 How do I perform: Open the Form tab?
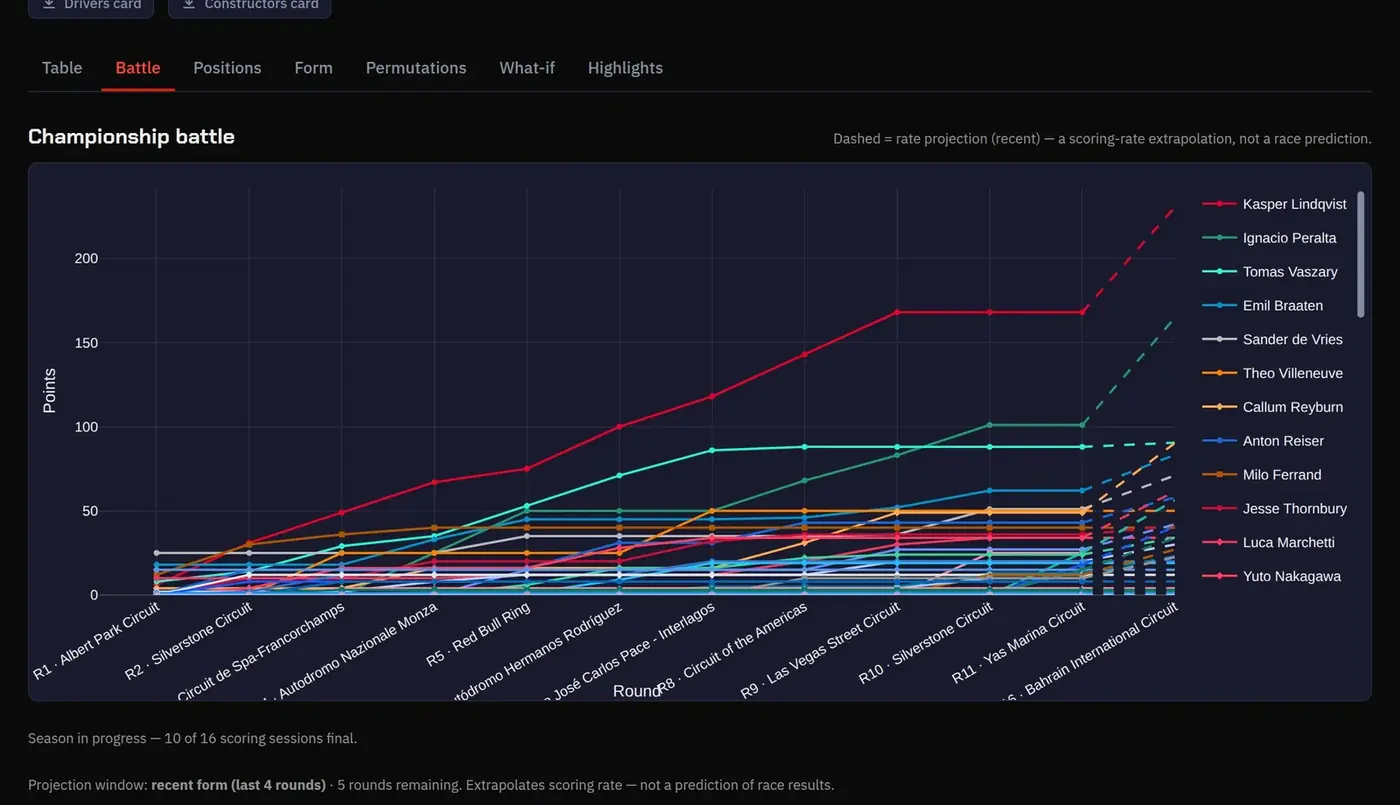tap(313, 68)
